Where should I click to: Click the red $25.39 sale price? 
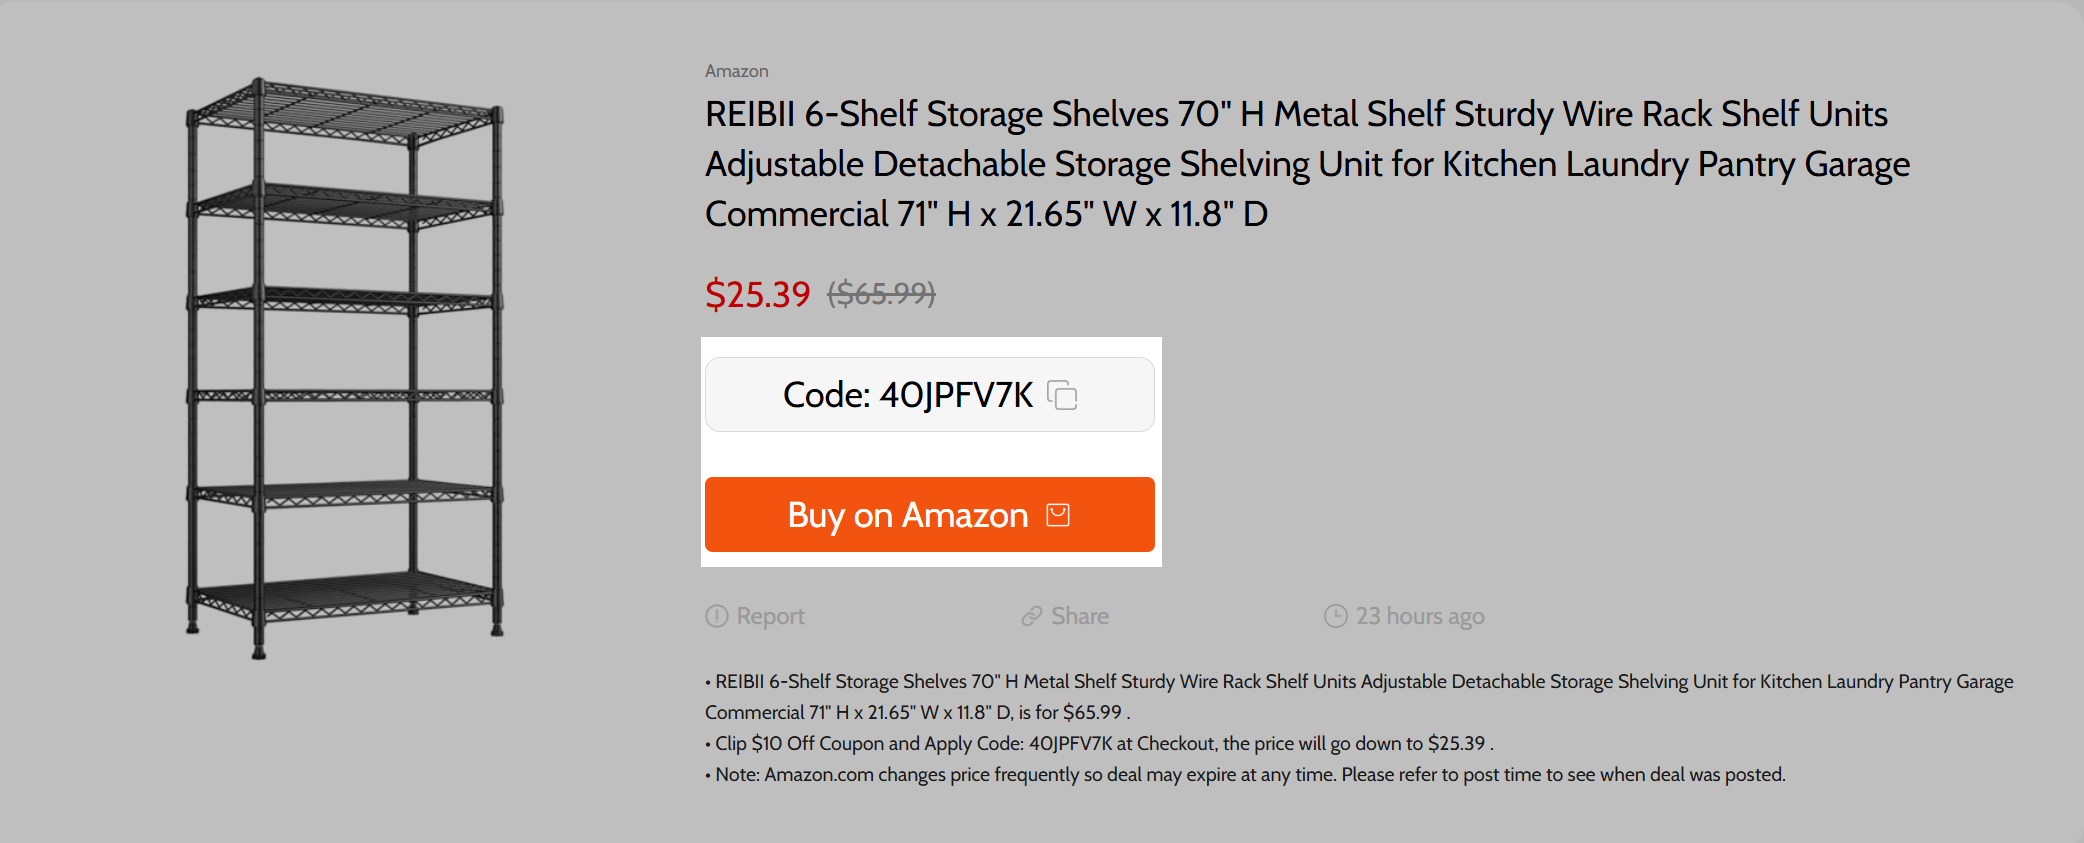click(757, 294)
